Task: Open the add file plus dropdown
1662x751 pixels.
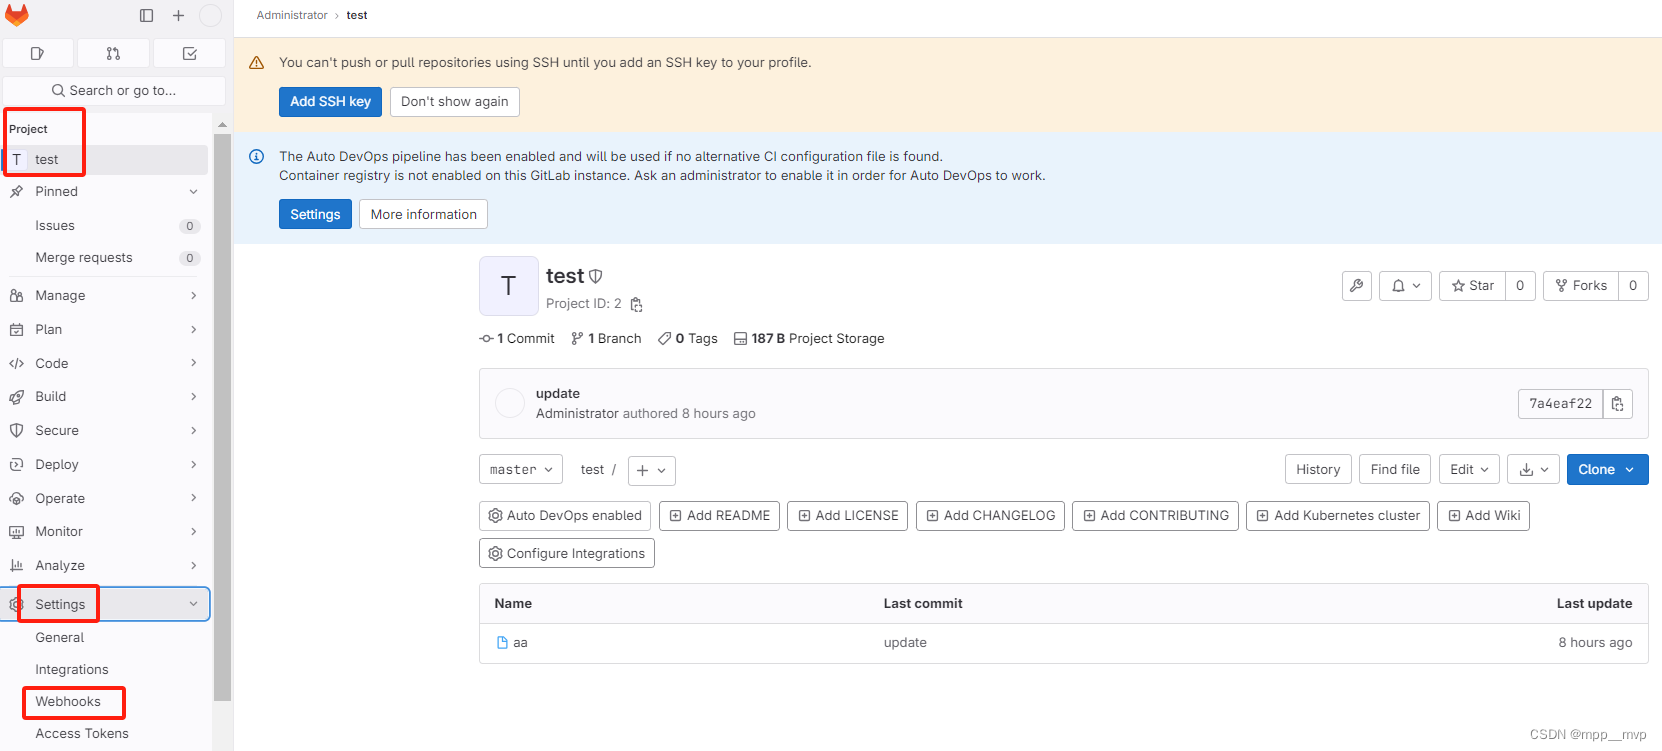Action: pyautogui.click(x=651, y=470)
